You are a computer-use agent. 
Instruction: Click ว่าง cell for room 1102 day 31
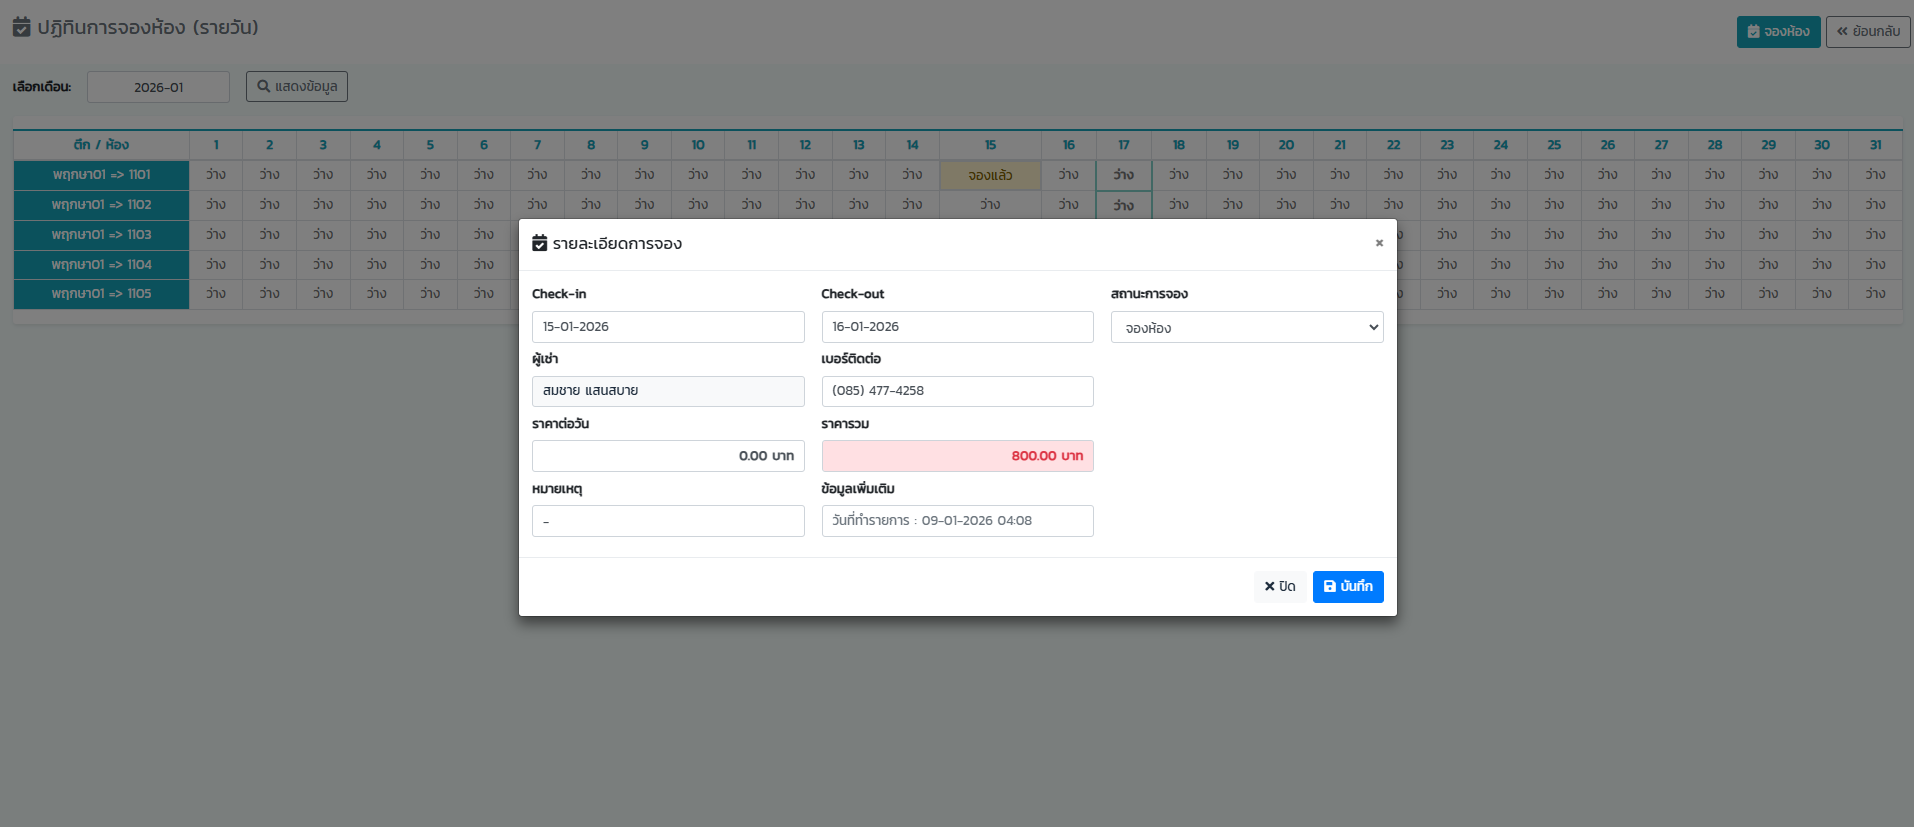[1875, 205]
